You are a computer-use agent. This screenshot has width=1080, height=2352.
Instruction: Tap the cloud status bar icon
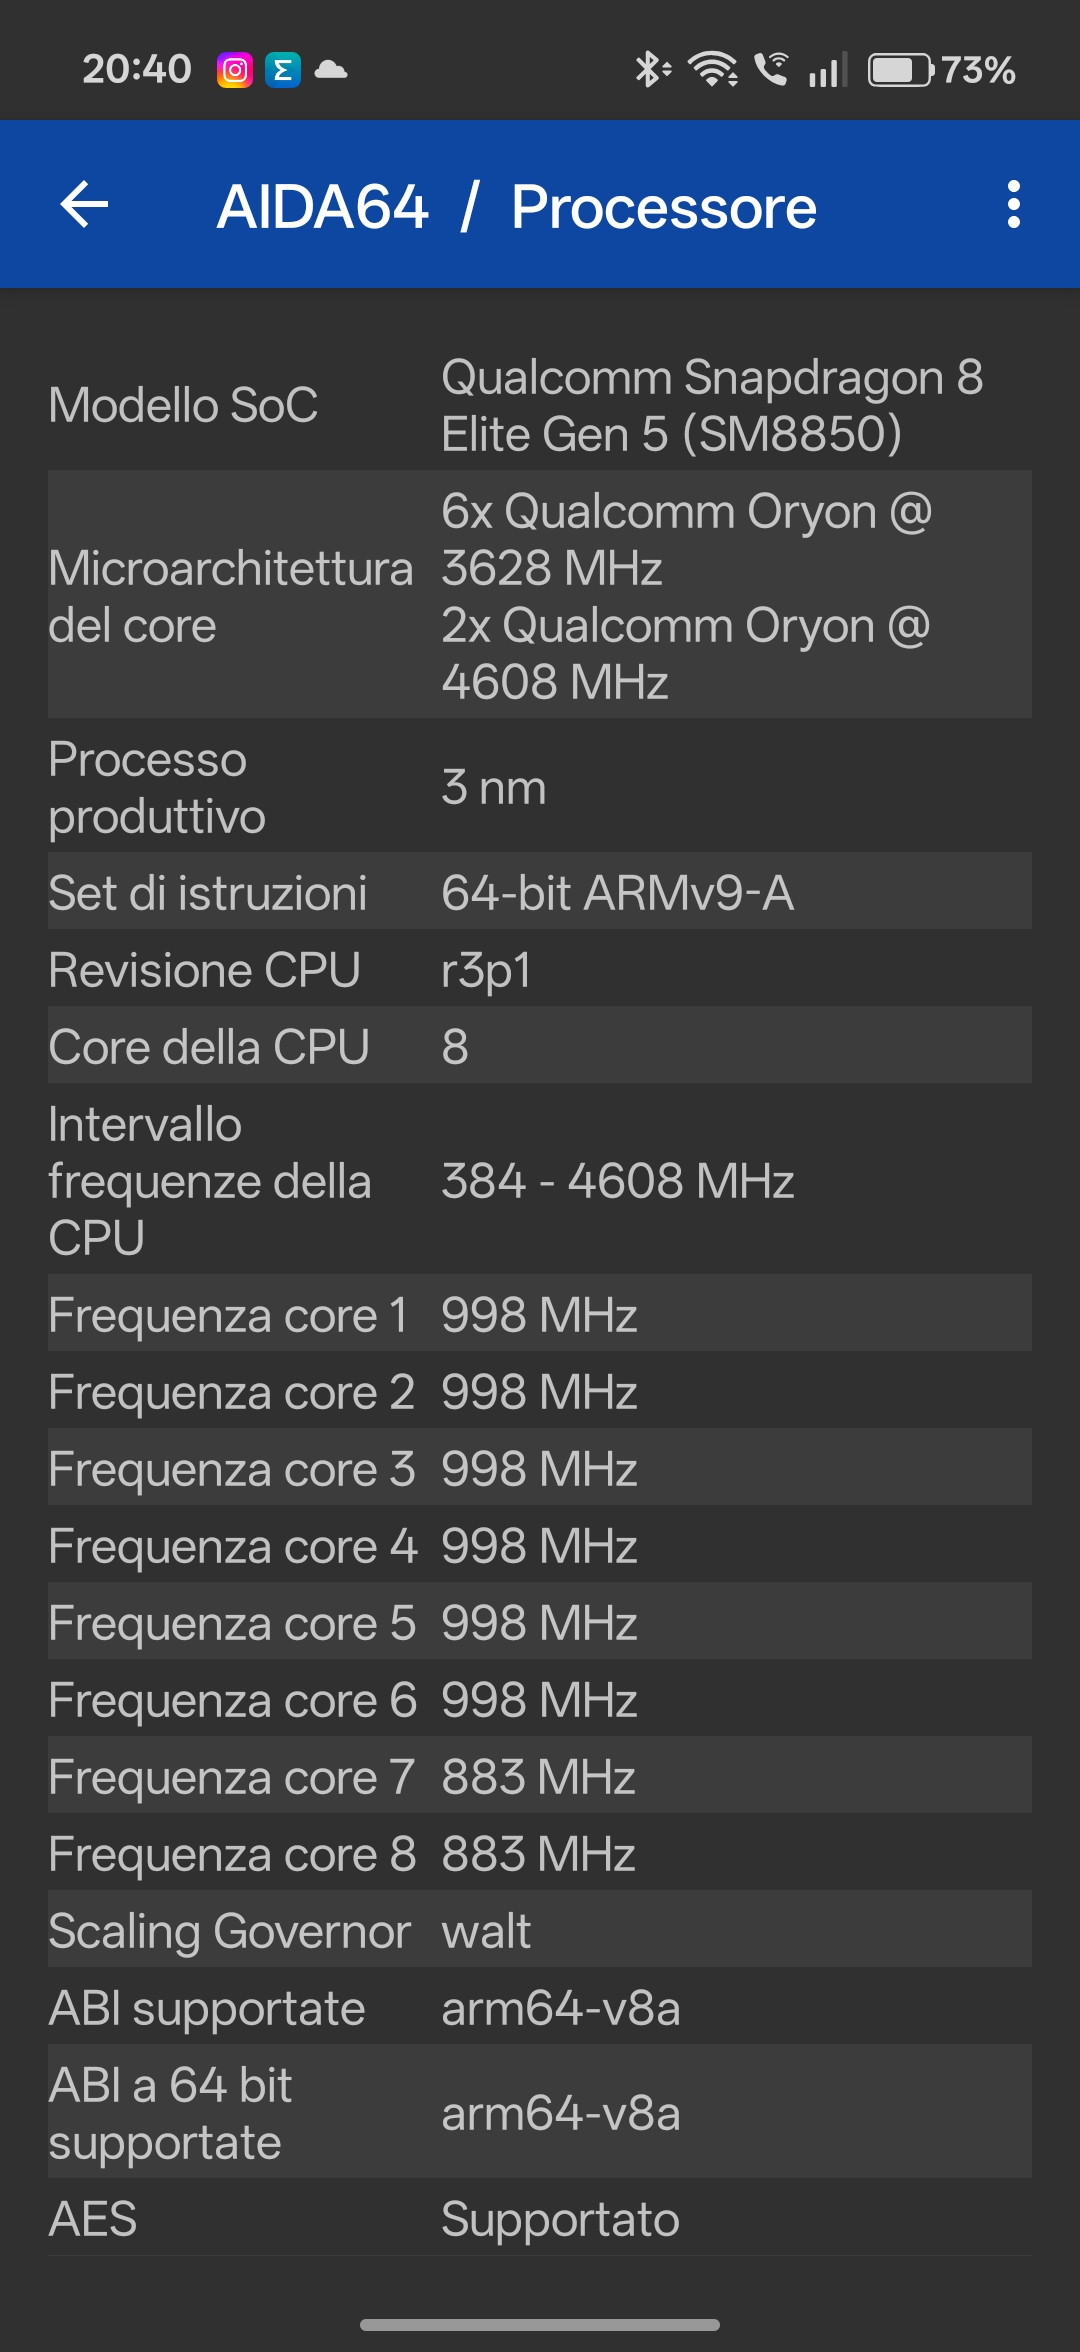[x=331, y=70]
